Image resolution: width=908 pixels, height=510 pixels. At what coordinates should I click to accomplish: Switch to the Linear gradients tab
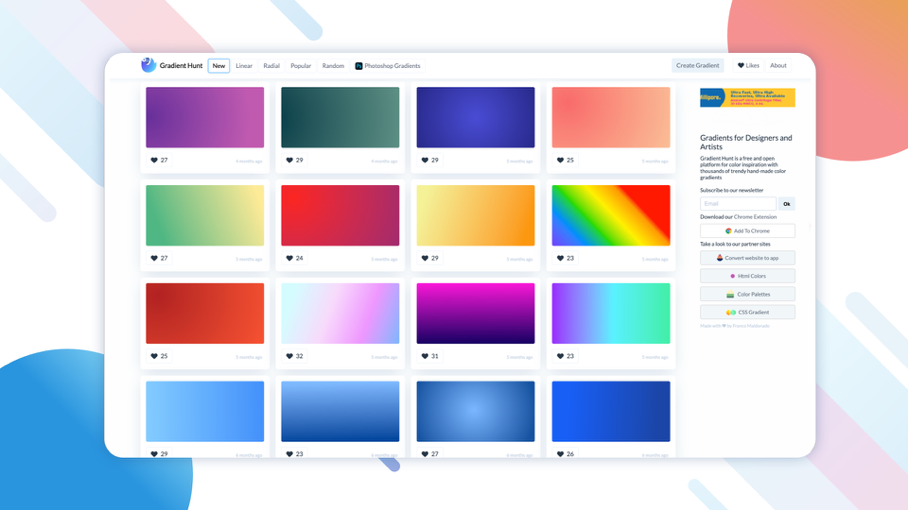(x=244, y=66)
